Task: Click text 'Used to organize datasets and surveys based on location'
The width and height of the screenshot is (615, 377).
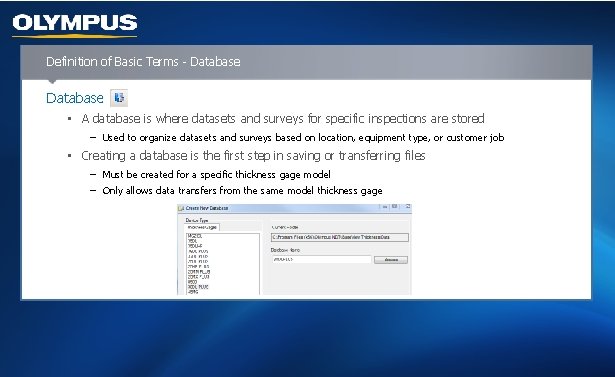Action: pos(229,138)
